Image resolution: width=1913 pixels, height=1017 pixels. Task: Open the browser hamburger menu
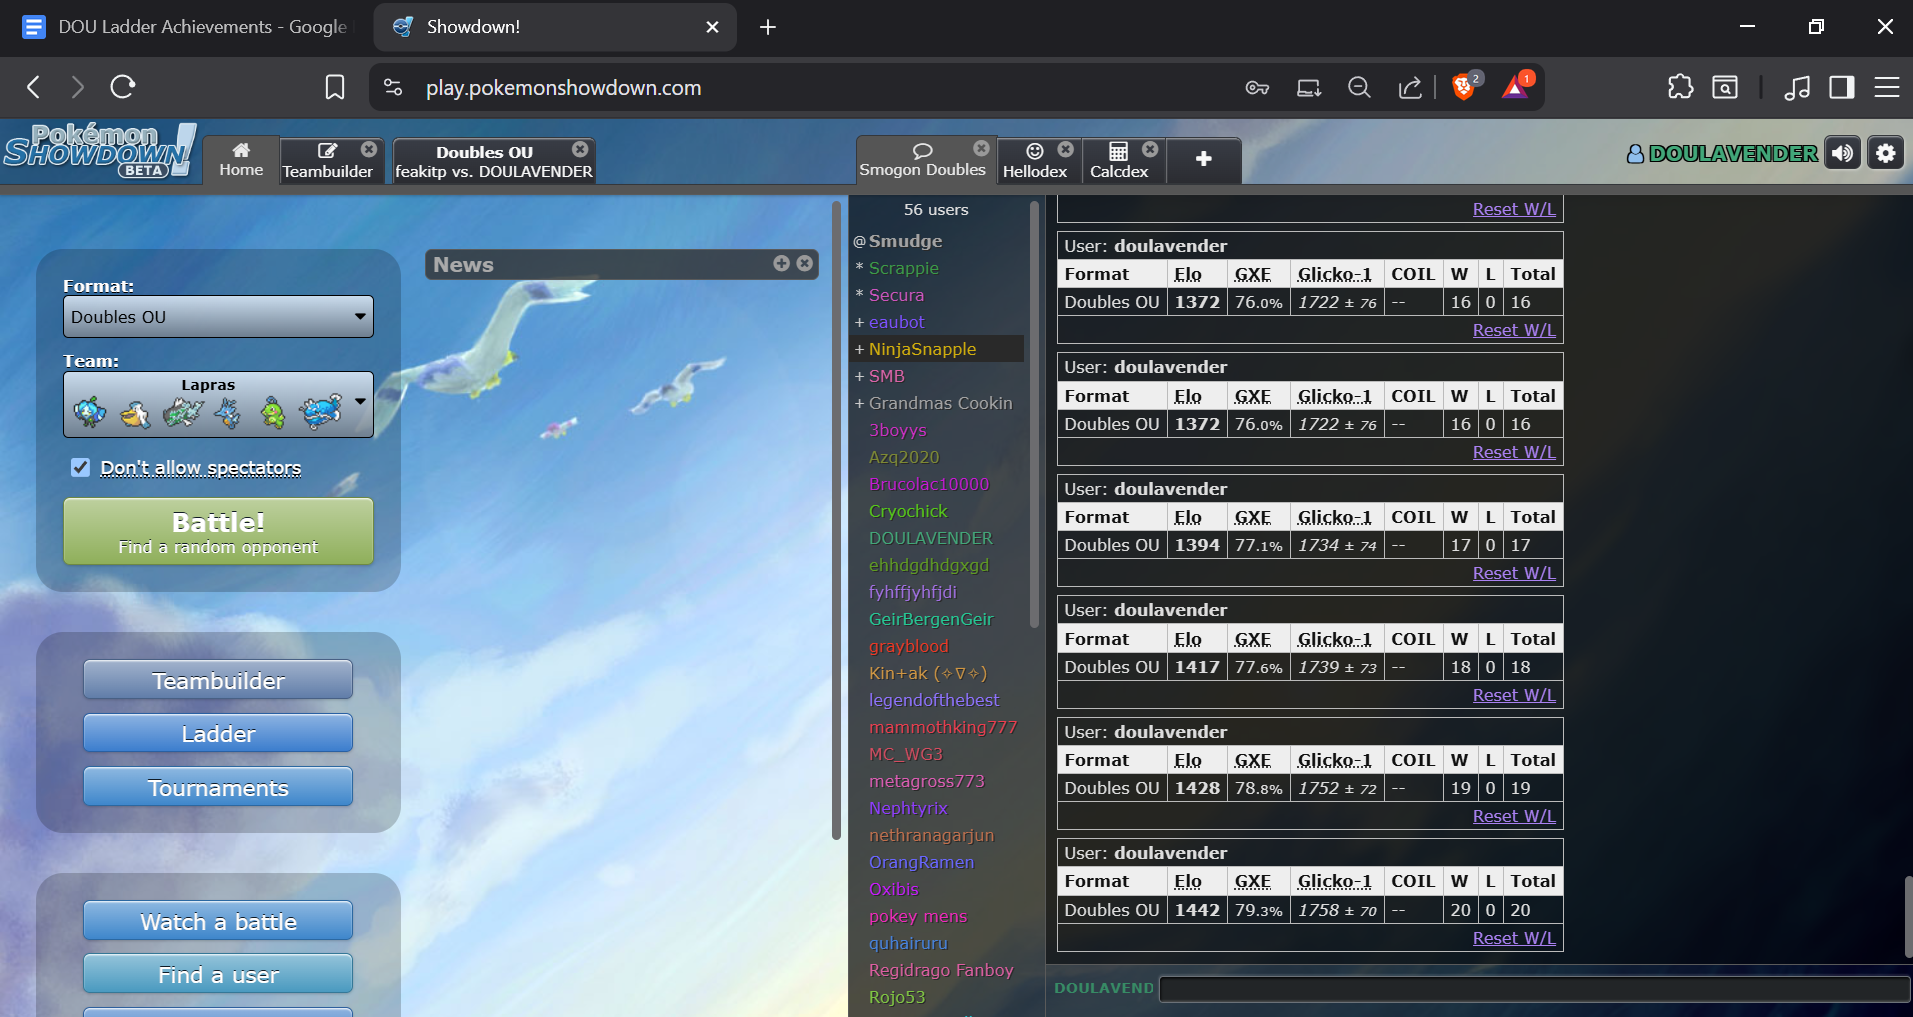[x=1887, y=87]
